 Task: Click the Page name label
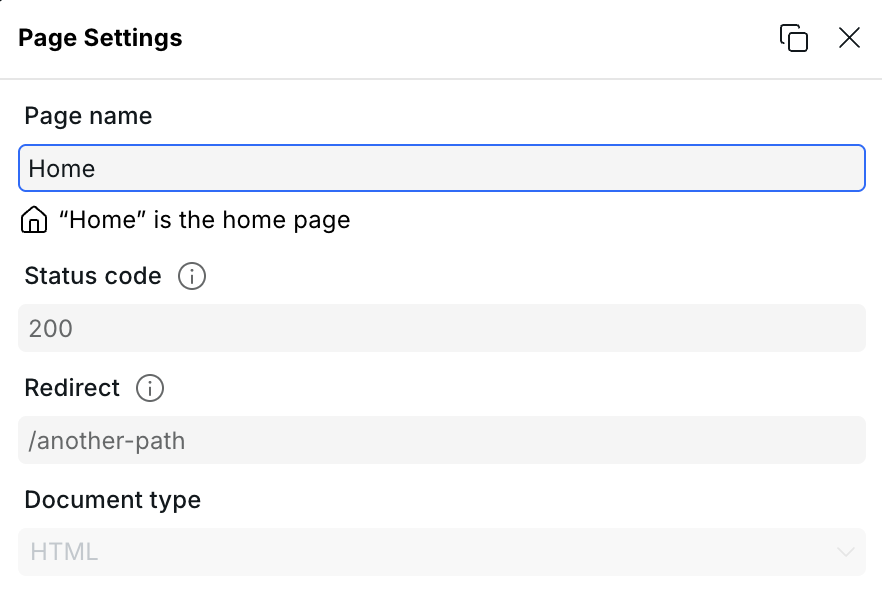(88, 116)
